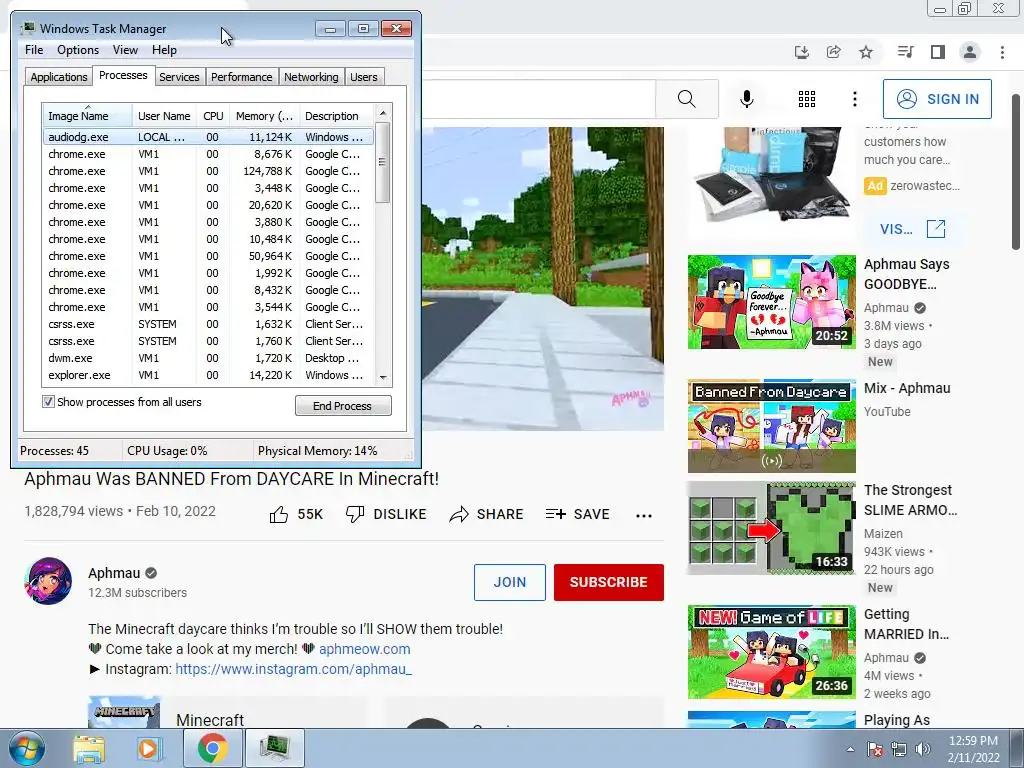Click the thumbs-down Dislike icon
Image resolution: width=1024 pixels, height=768 pixels.
point(355,515)
